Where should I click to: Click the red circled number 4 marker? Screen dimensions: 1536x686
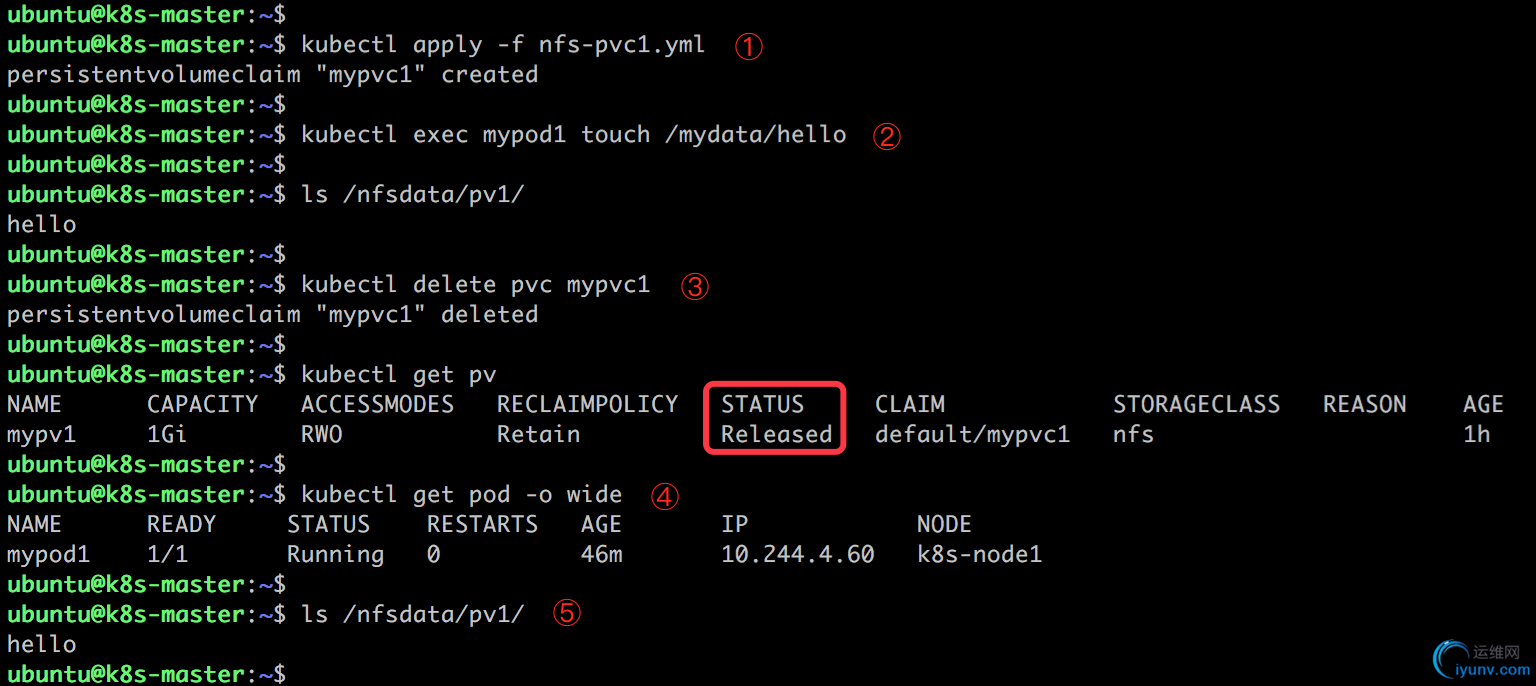point(665,496)
